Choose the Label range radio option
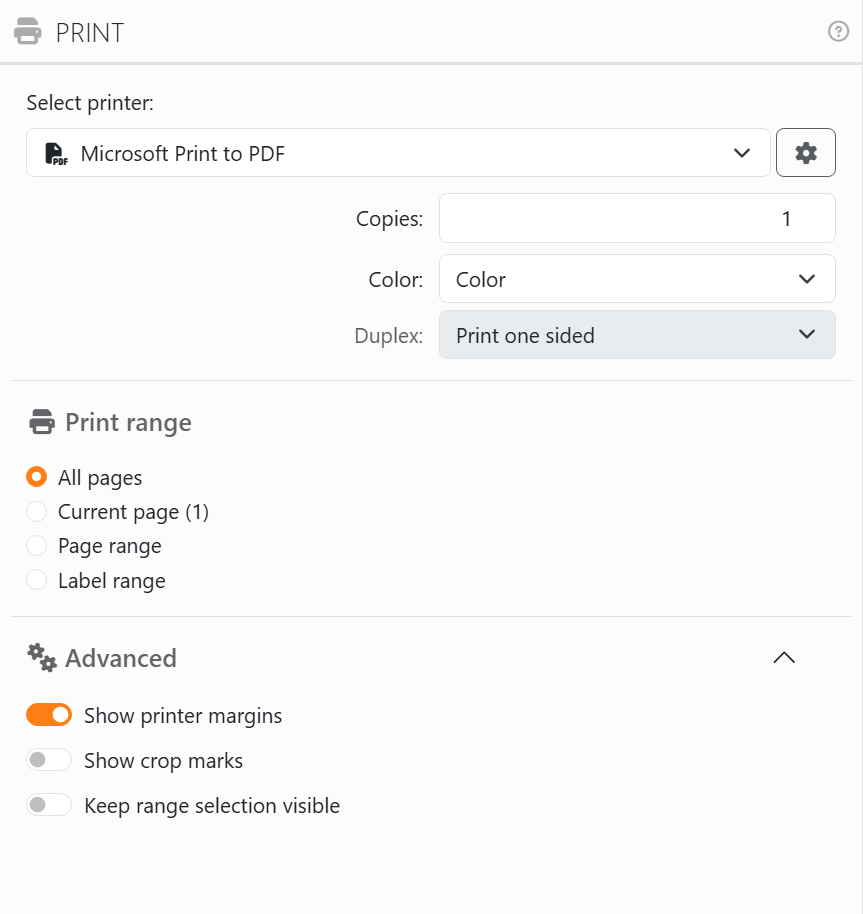Screen dimensions: 863x914 [x=36, y=580]
